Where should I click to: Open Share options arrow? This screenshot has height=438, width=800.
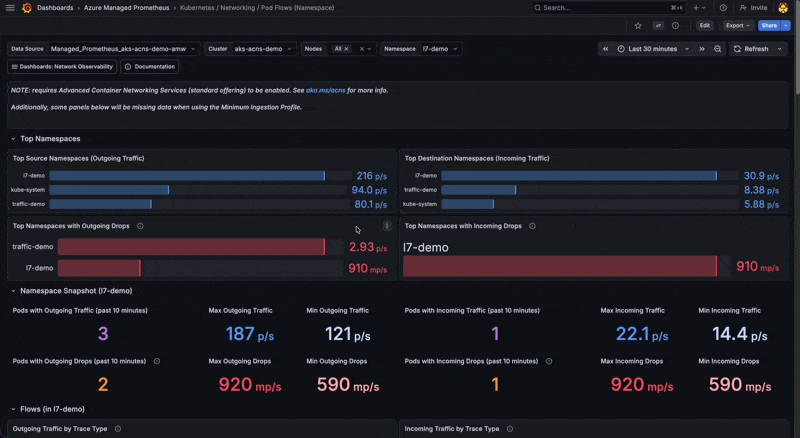click(x=786, y=26)
